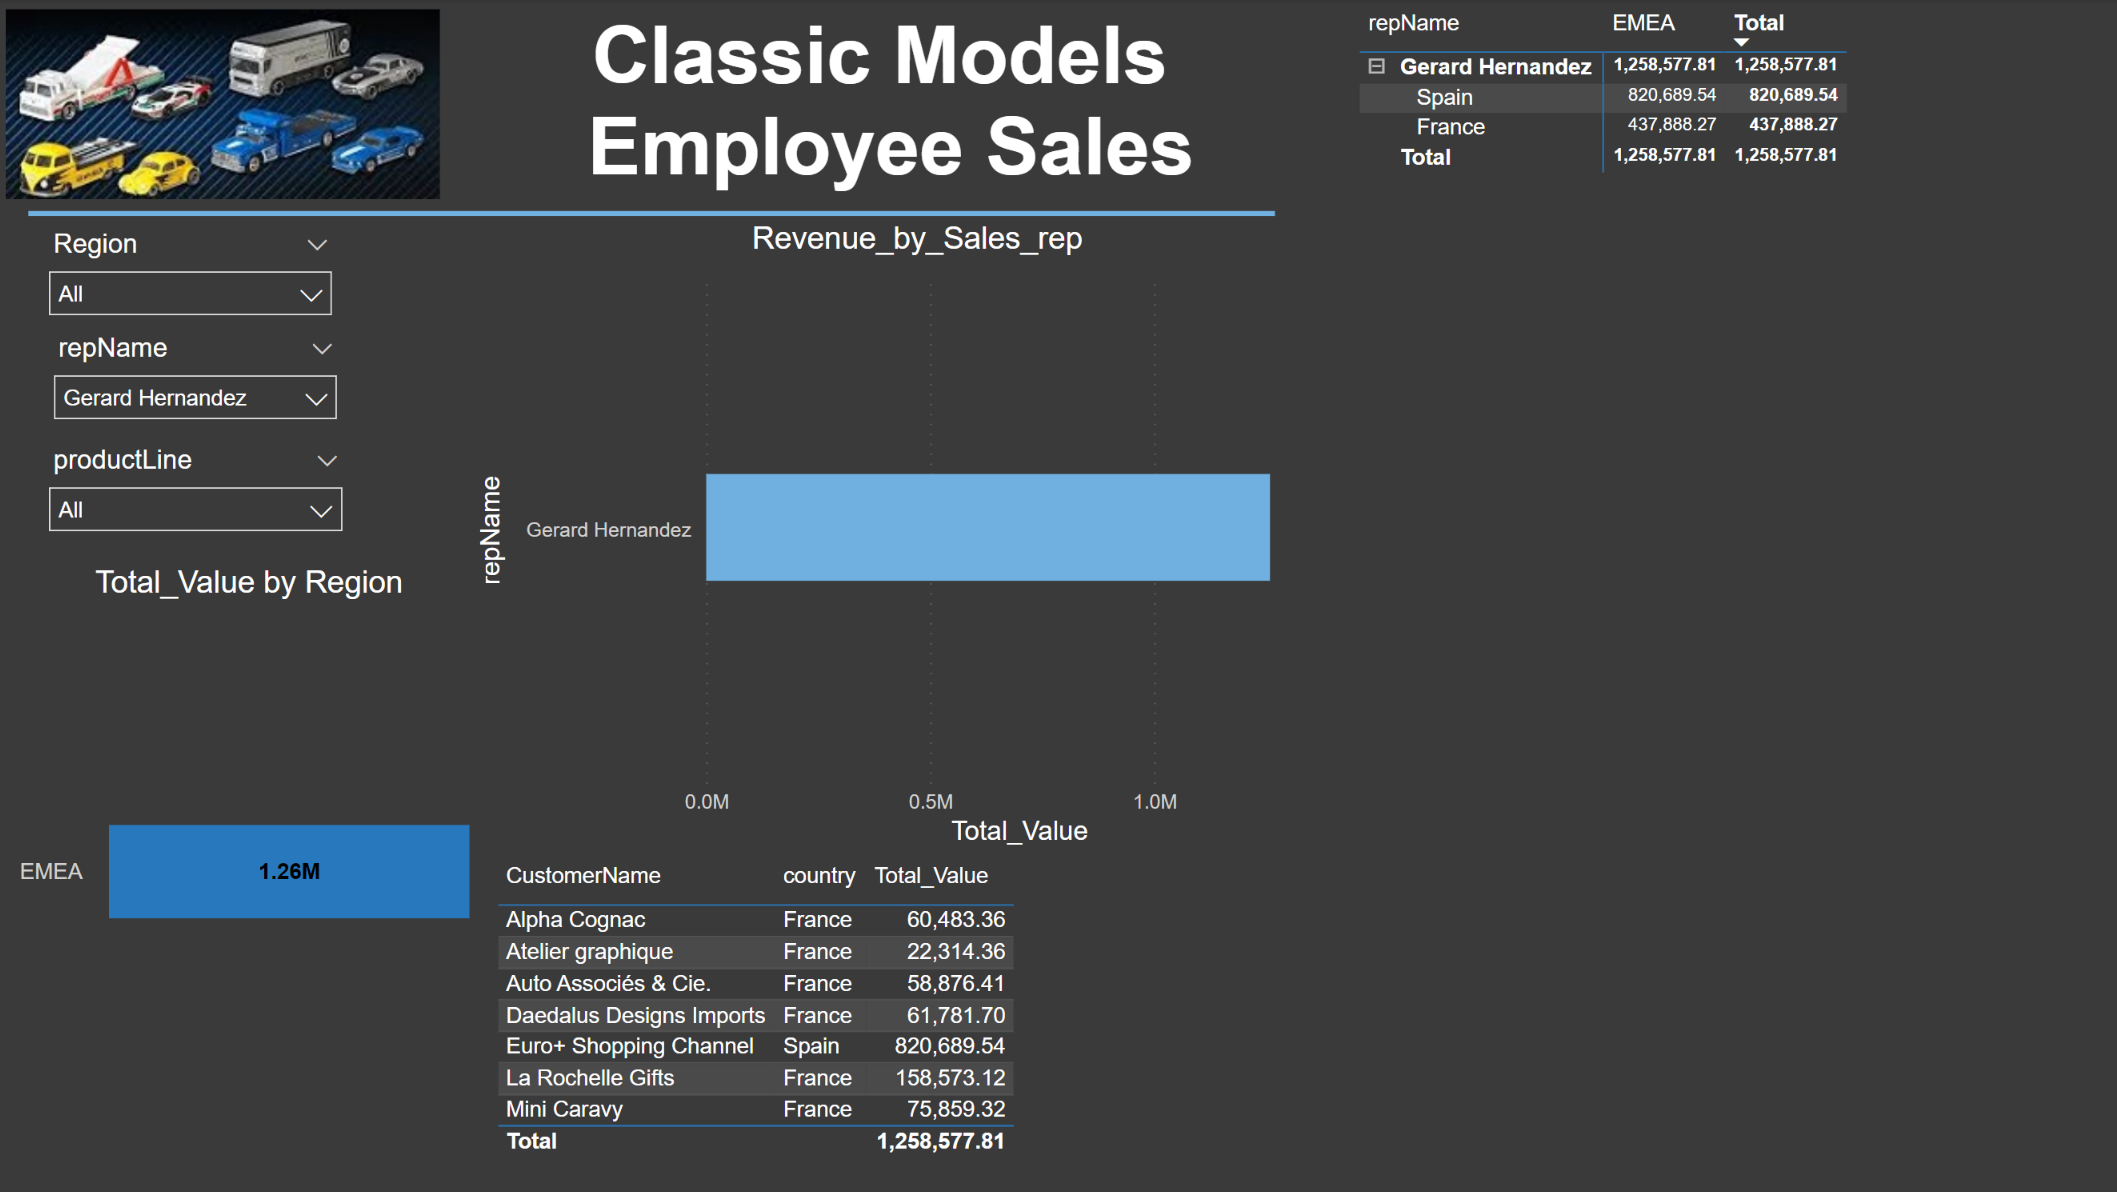
Task: Click the 60,483.36 value for Alpha Cognac
Action: (x=955, y=920)
